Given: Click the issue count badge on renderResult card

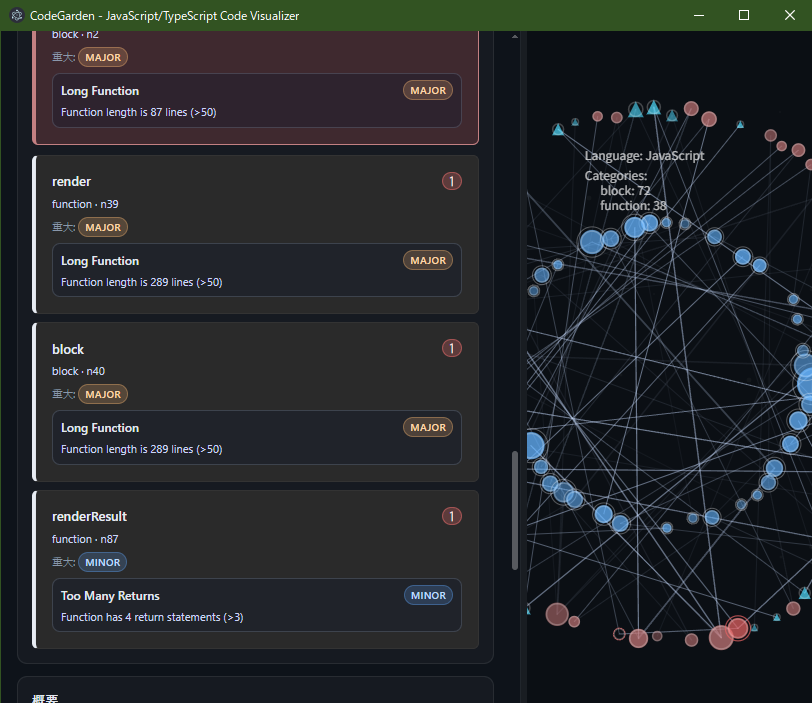Looking at the screenshot, I should coord(451,516).
